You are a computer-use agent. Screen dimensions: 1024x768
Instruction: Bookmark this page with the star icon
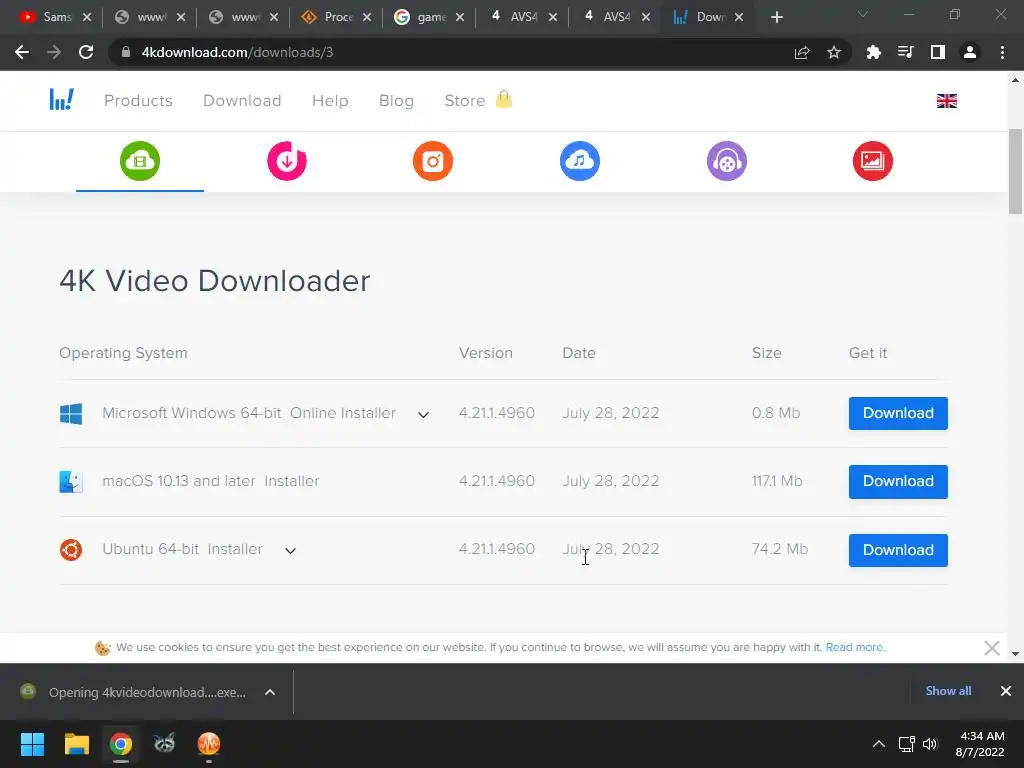[x=833, y=52]
